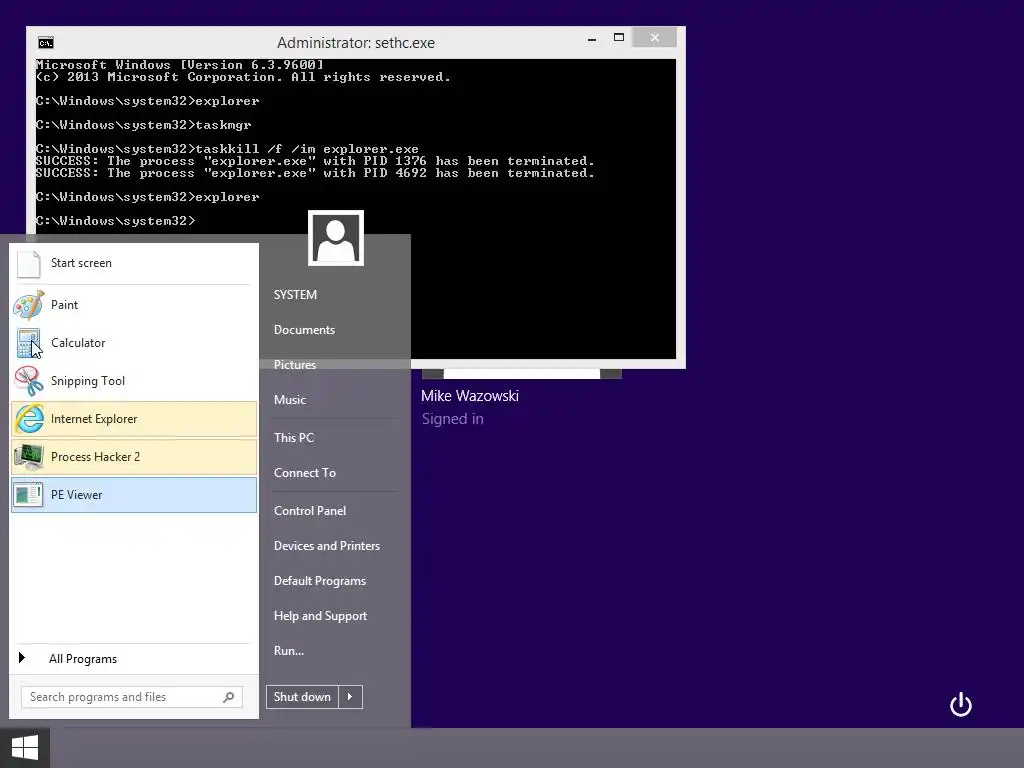
Task: Click the Signed in status text
Action: [x=453, y=419]
